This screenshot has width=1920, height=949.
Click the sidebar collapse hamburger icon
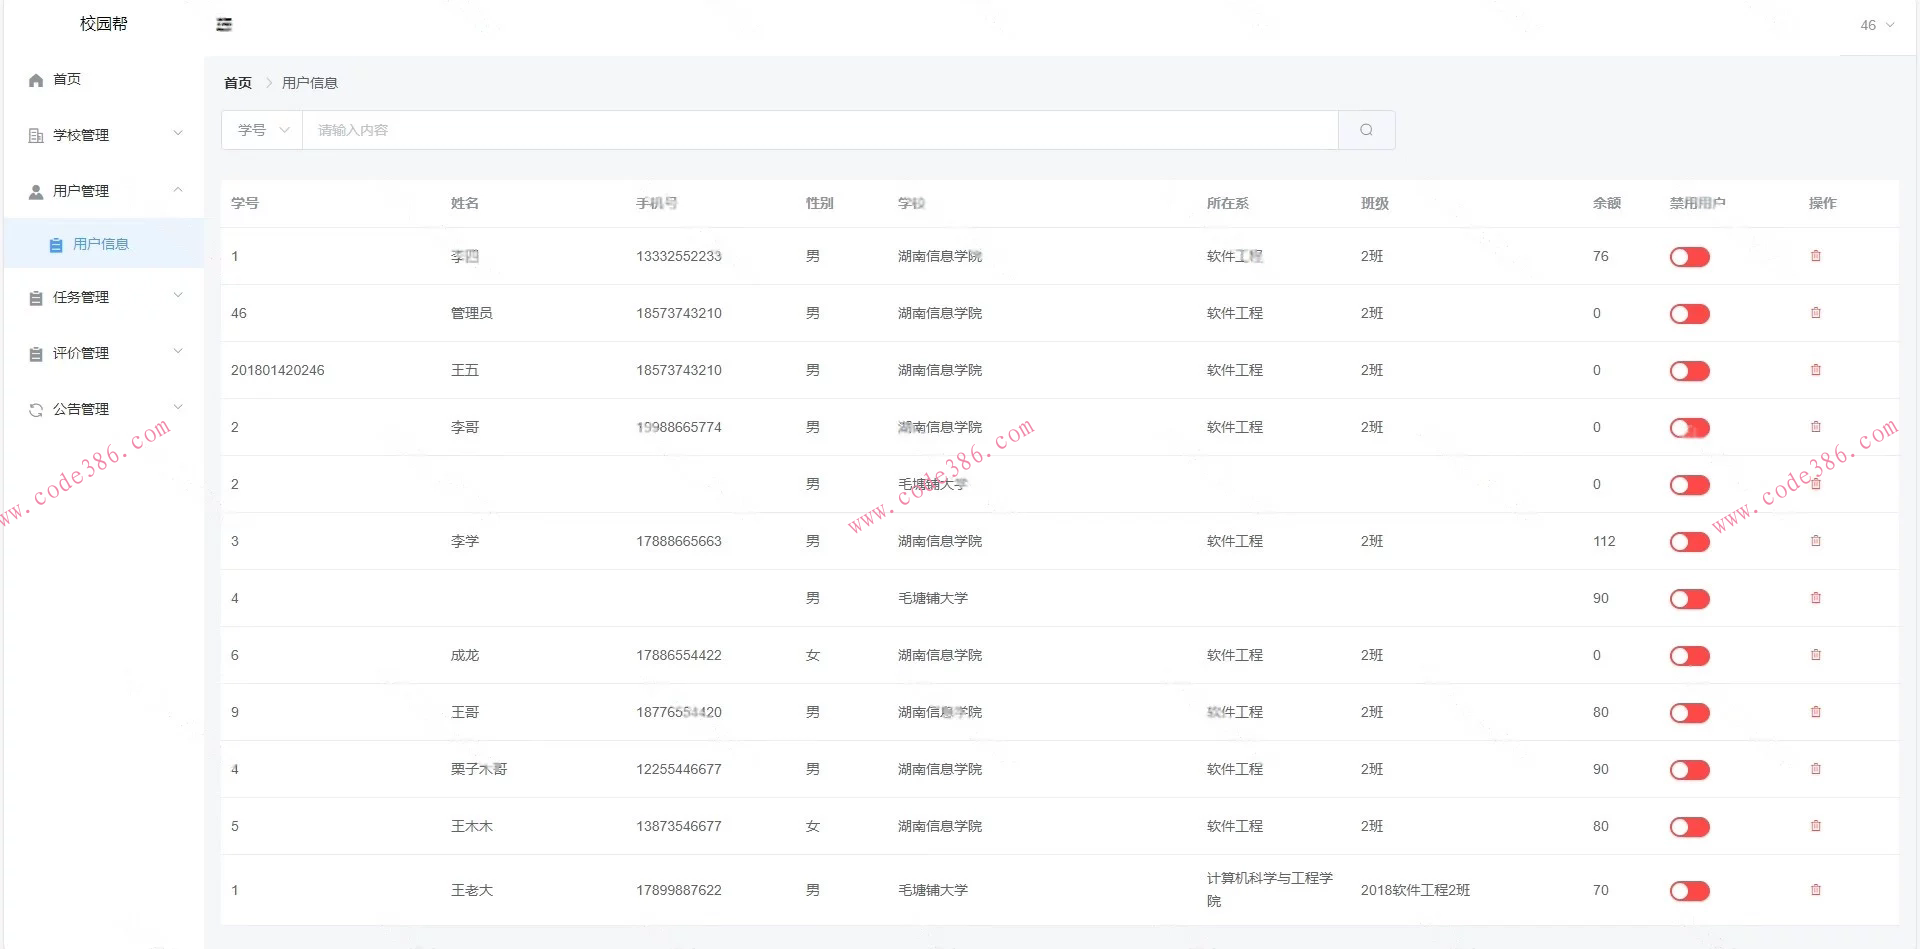pyautogui.click(x=224, y=25)
